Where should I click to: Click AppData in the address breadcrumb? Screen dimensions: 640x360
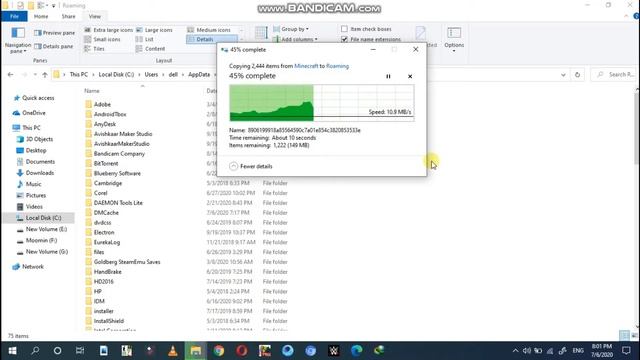pos(199,75)
